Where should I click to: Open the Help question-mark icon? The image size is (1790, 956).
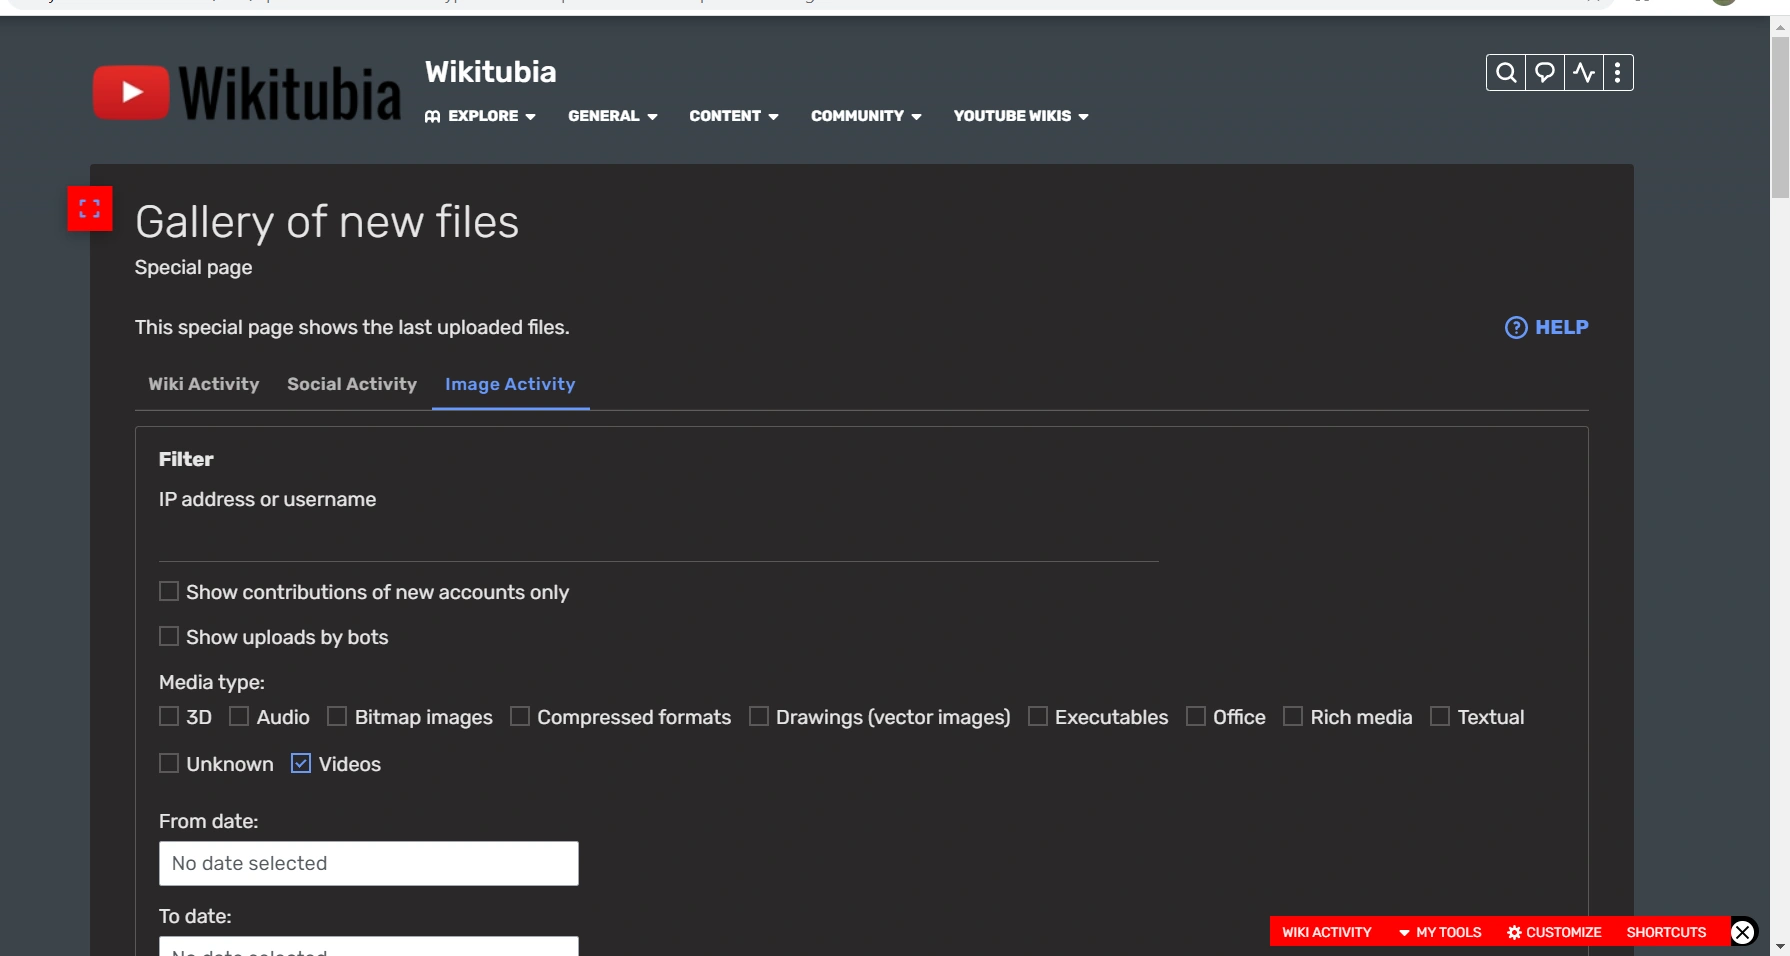tap(1515, 327)
